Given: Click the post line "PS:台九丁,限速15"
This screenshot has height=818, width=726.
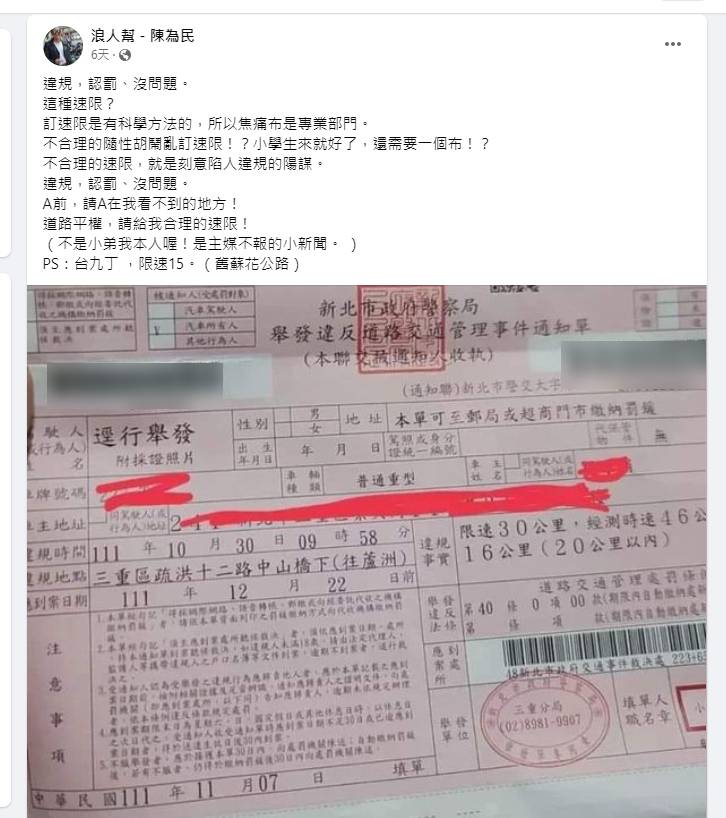Looking at the screenshot, I should point(171,263).
